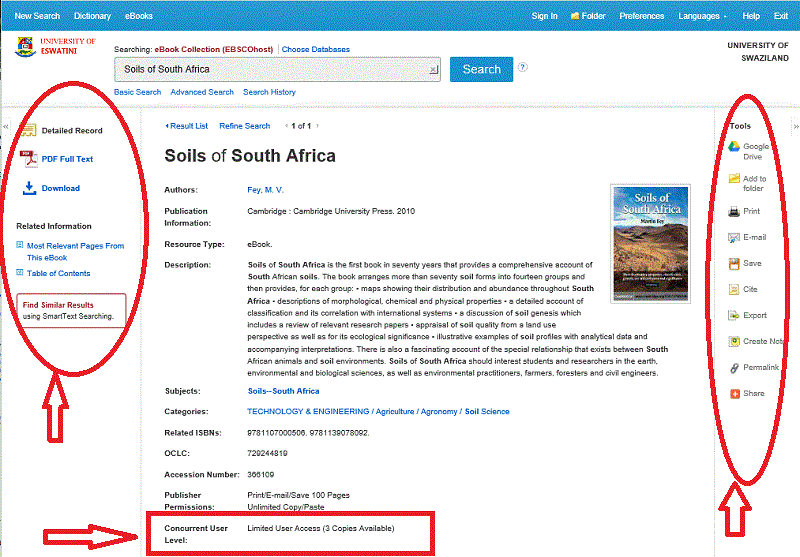Switch to Basic Search

(x=137, y=92)
